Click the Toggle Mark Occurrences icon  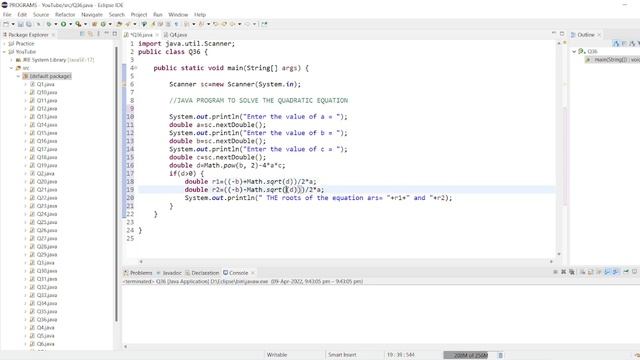(153, 24)
